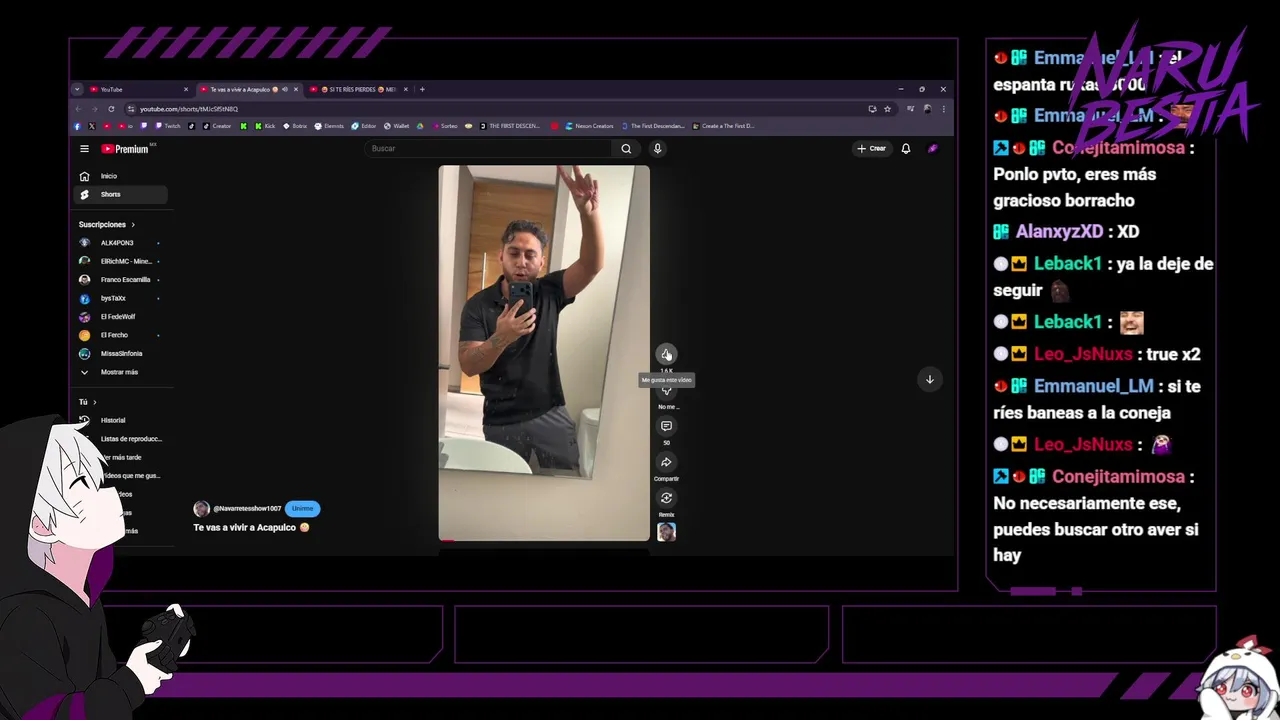Click the search magnifier button
Screen dimensions: 1280x720
click(626, 149)
